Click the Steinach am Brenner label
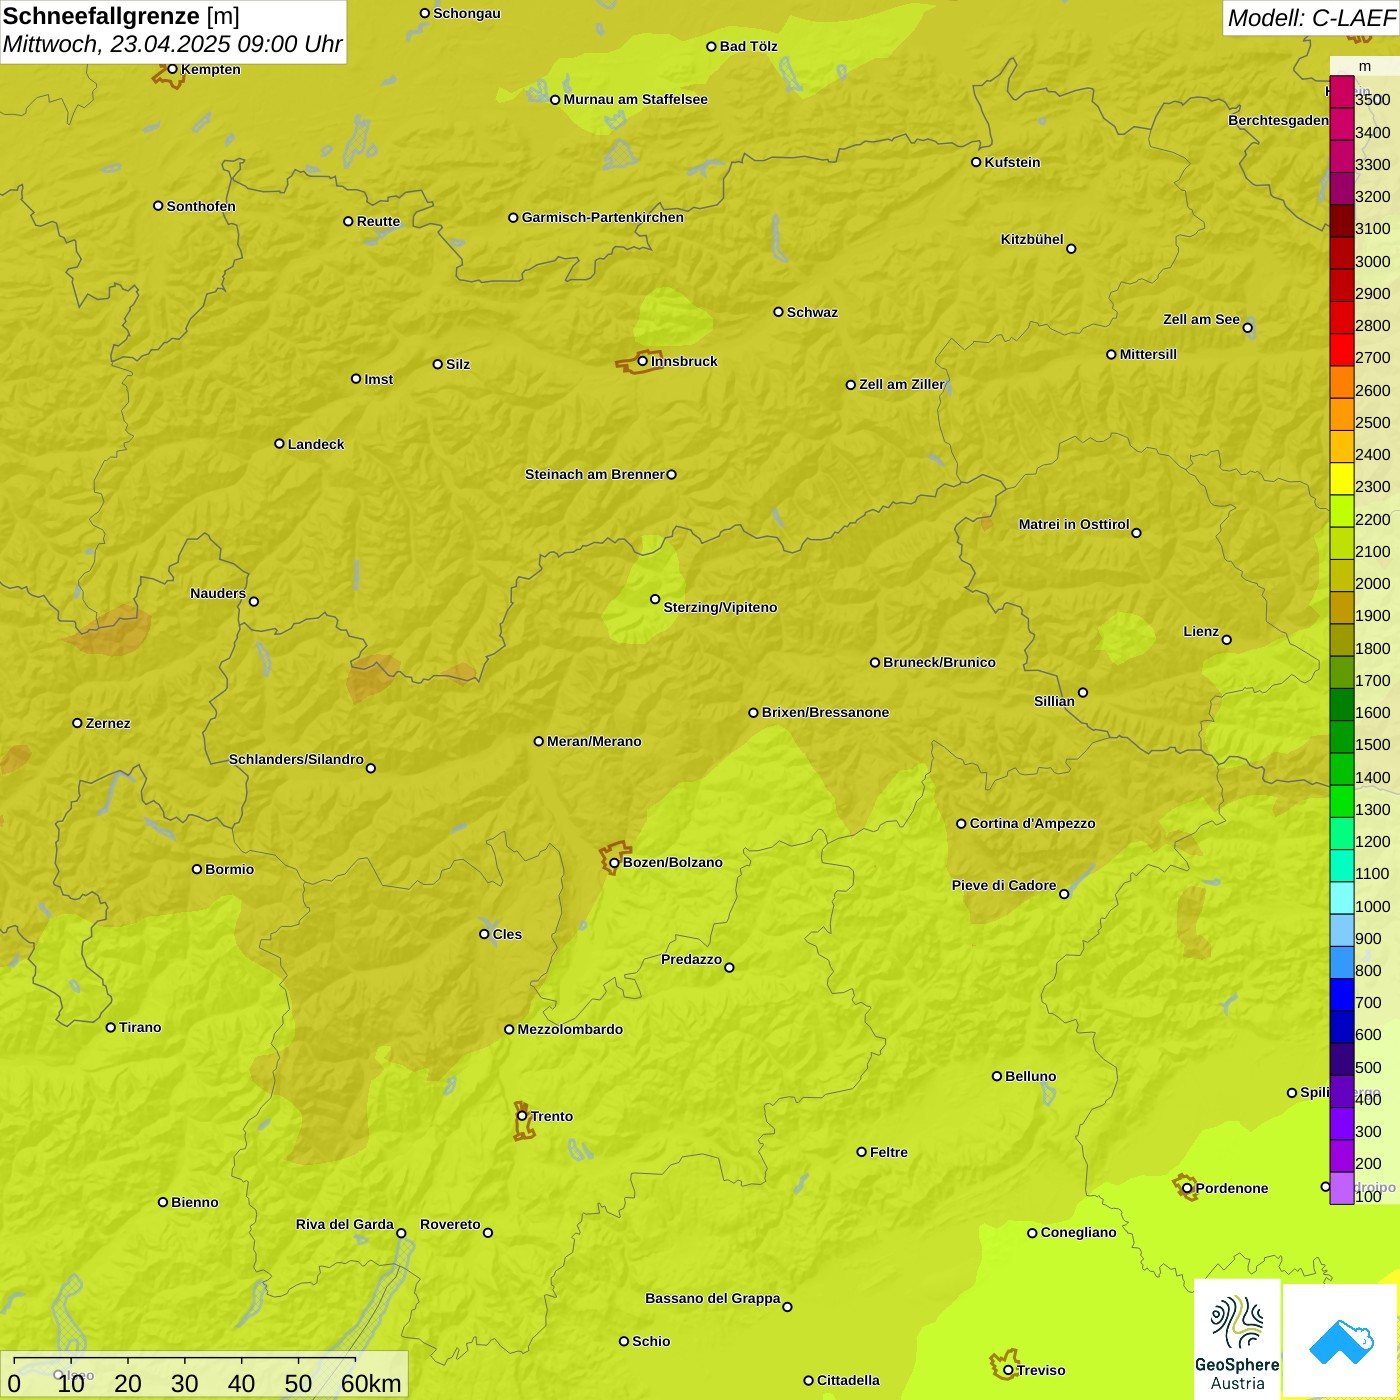The height and width of the screenshot is (1400, 1400). [595, 474]
